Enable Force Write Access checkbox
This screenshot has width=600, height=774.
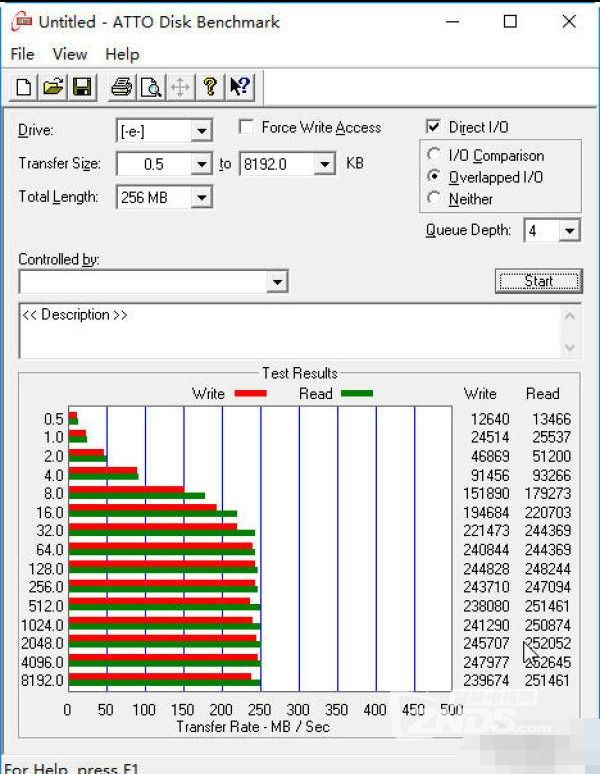point(246,127)
